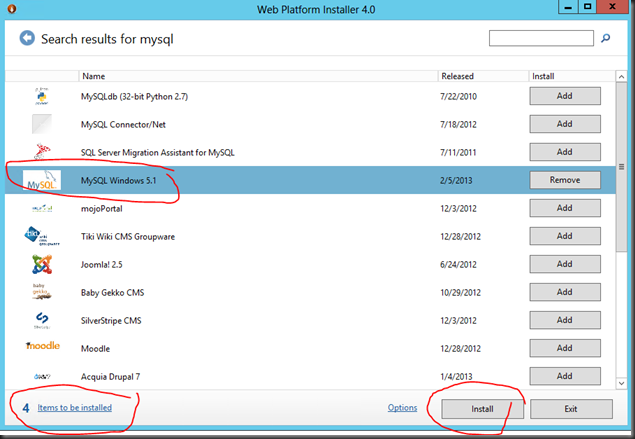Focus the search input field
Screen dimensions: 635x439
coord(541,38)
